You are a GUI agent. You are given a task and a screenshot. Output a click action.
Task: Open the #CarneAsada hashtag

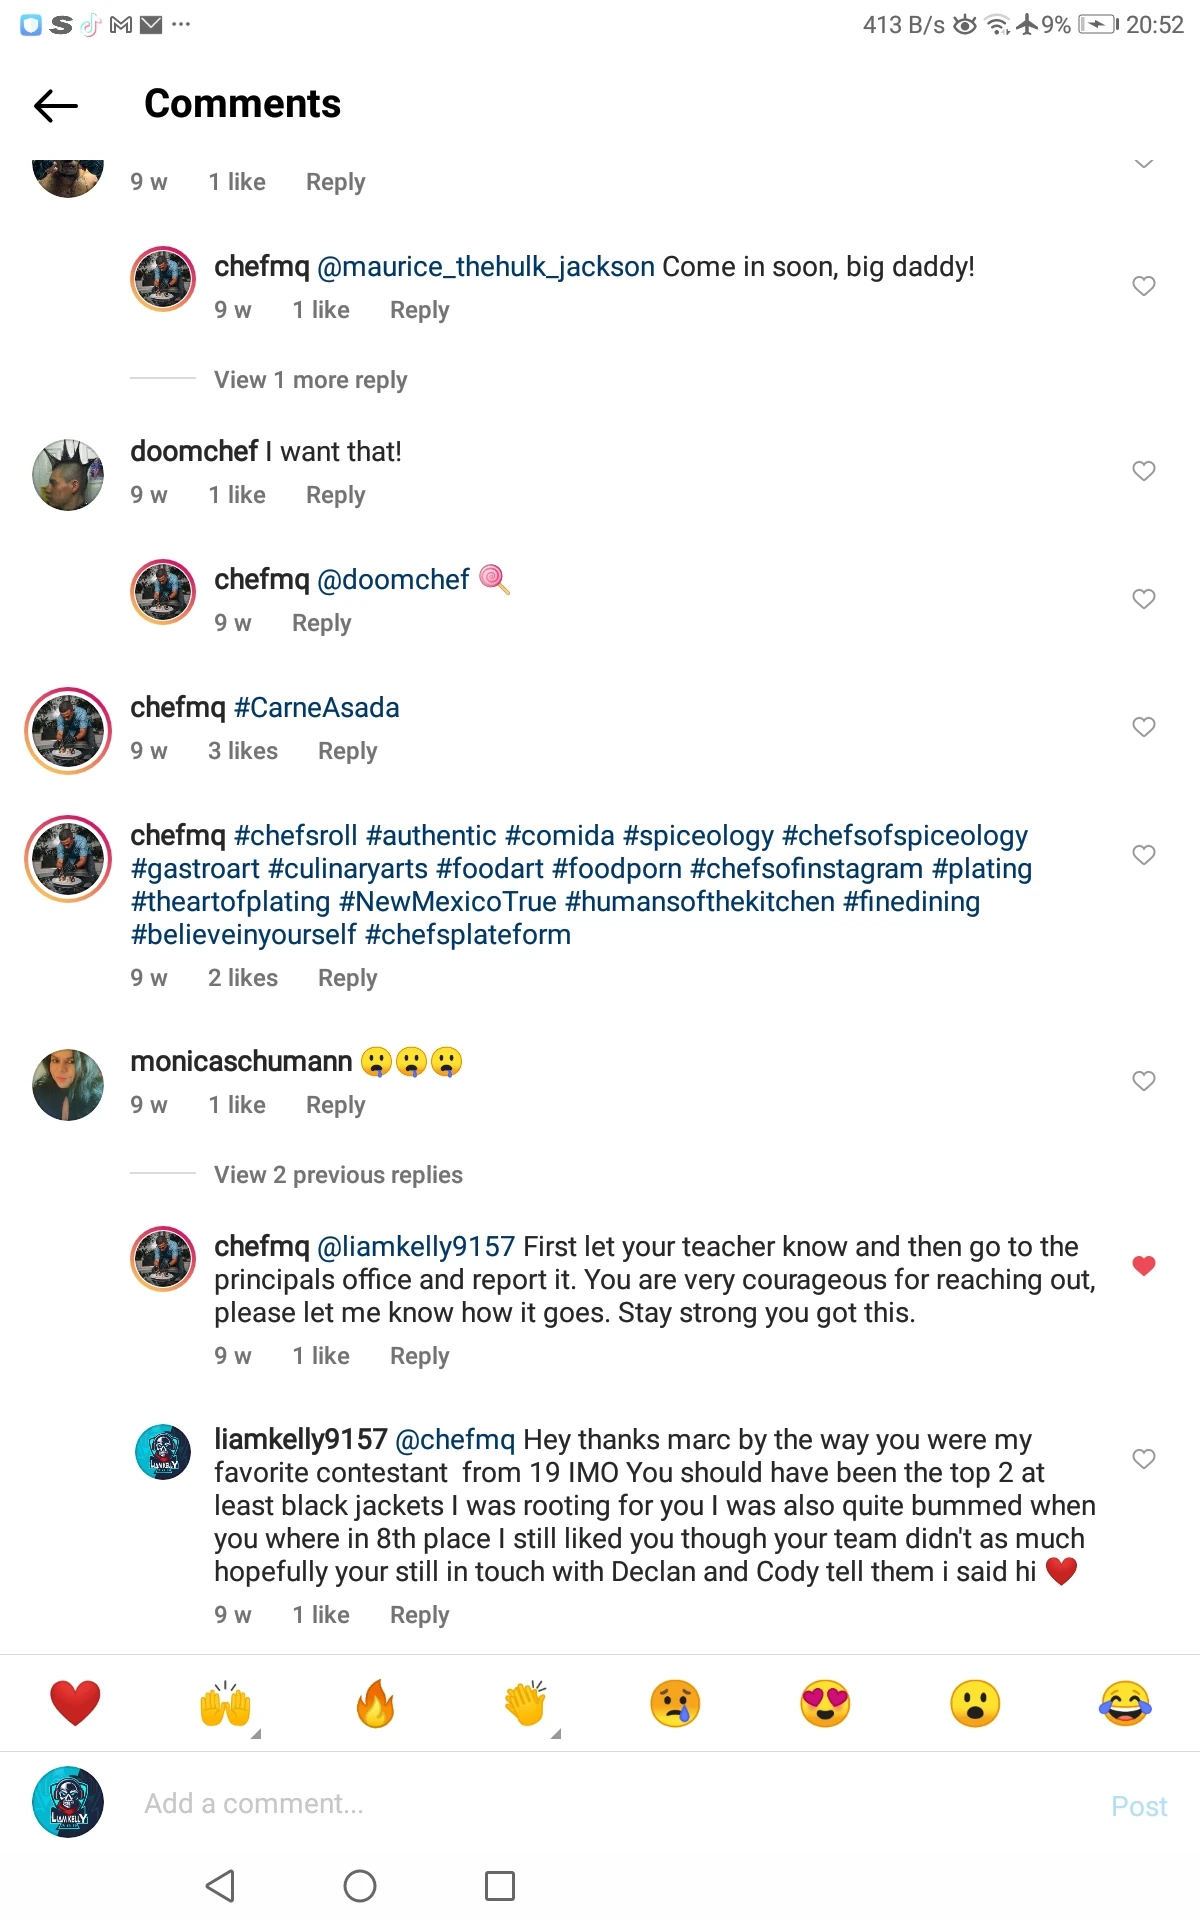[316, 708]
